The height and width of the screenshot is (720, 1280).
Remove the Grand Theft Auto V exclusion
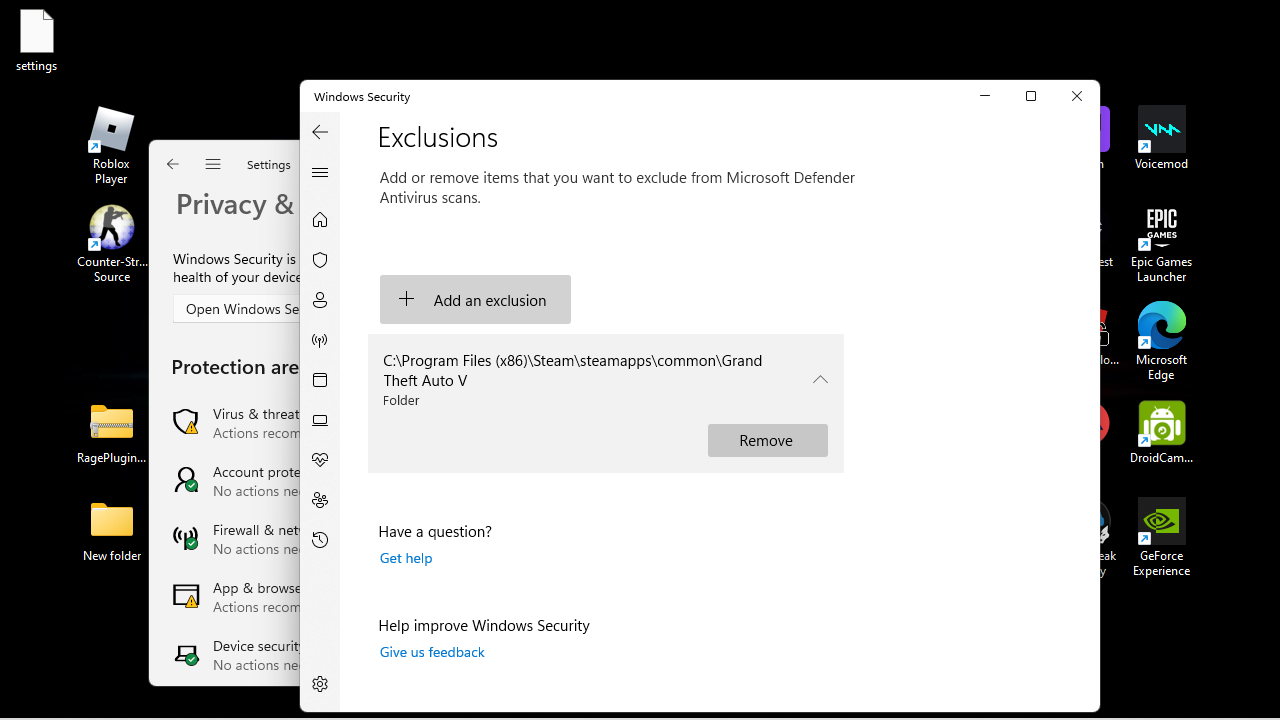pyautogui.click(x=767, y=441)
